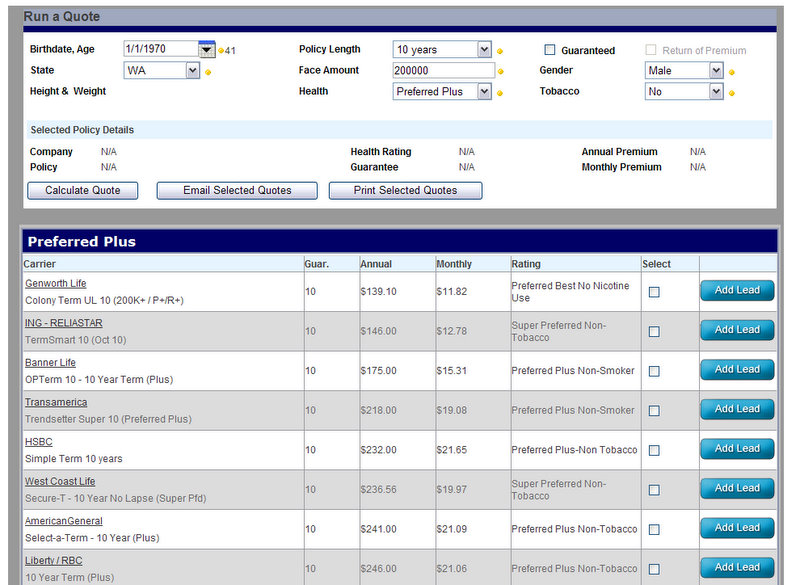Enable the Guaranteed checkbox
Image resolution: width=800 pixels, height=585 pixels.
549,49
